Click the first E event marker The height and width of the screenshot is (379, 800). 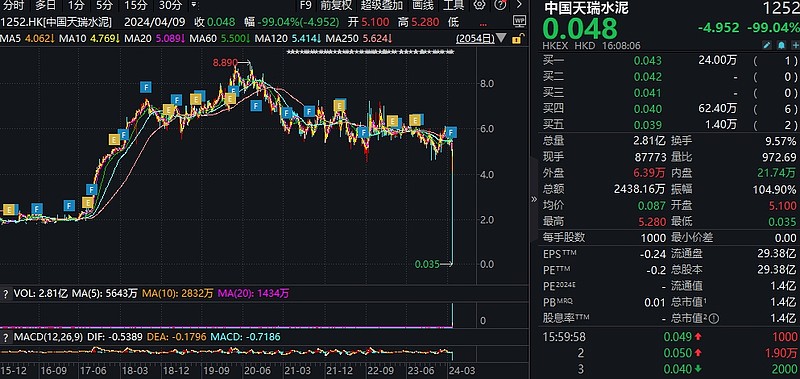click(9, 210)
